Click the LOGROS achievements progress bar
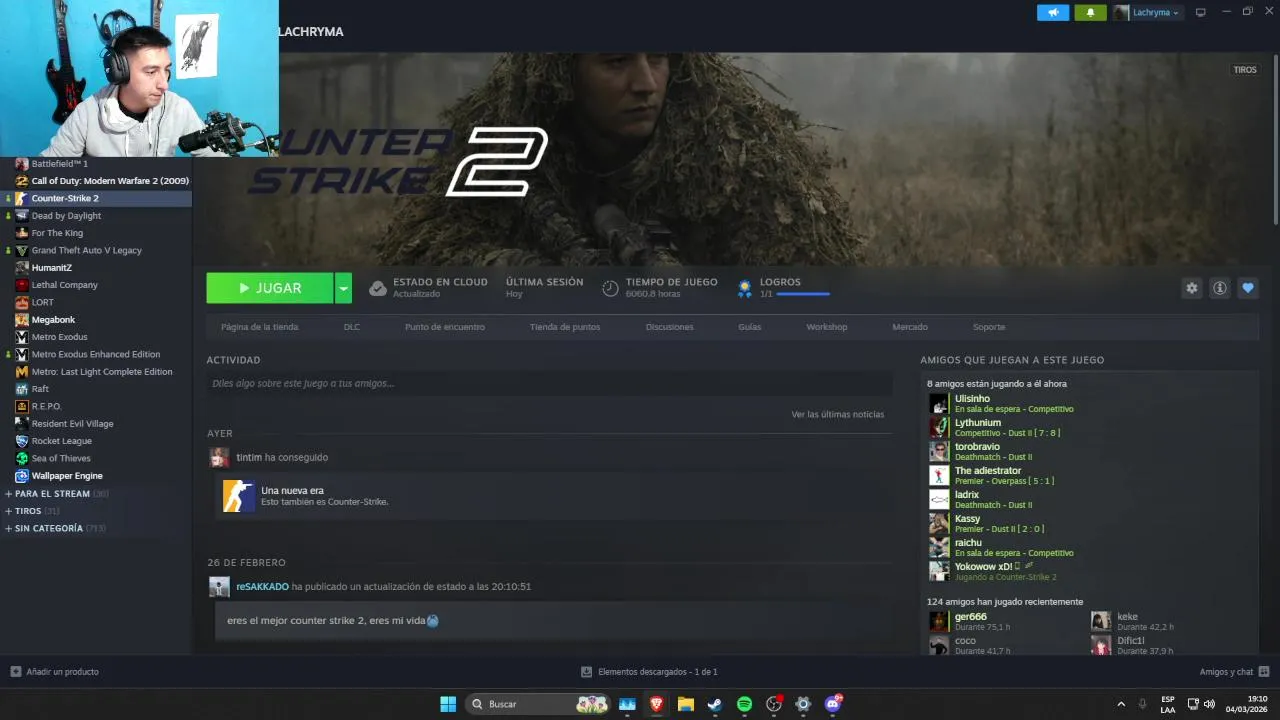 (x=803, y=294)
